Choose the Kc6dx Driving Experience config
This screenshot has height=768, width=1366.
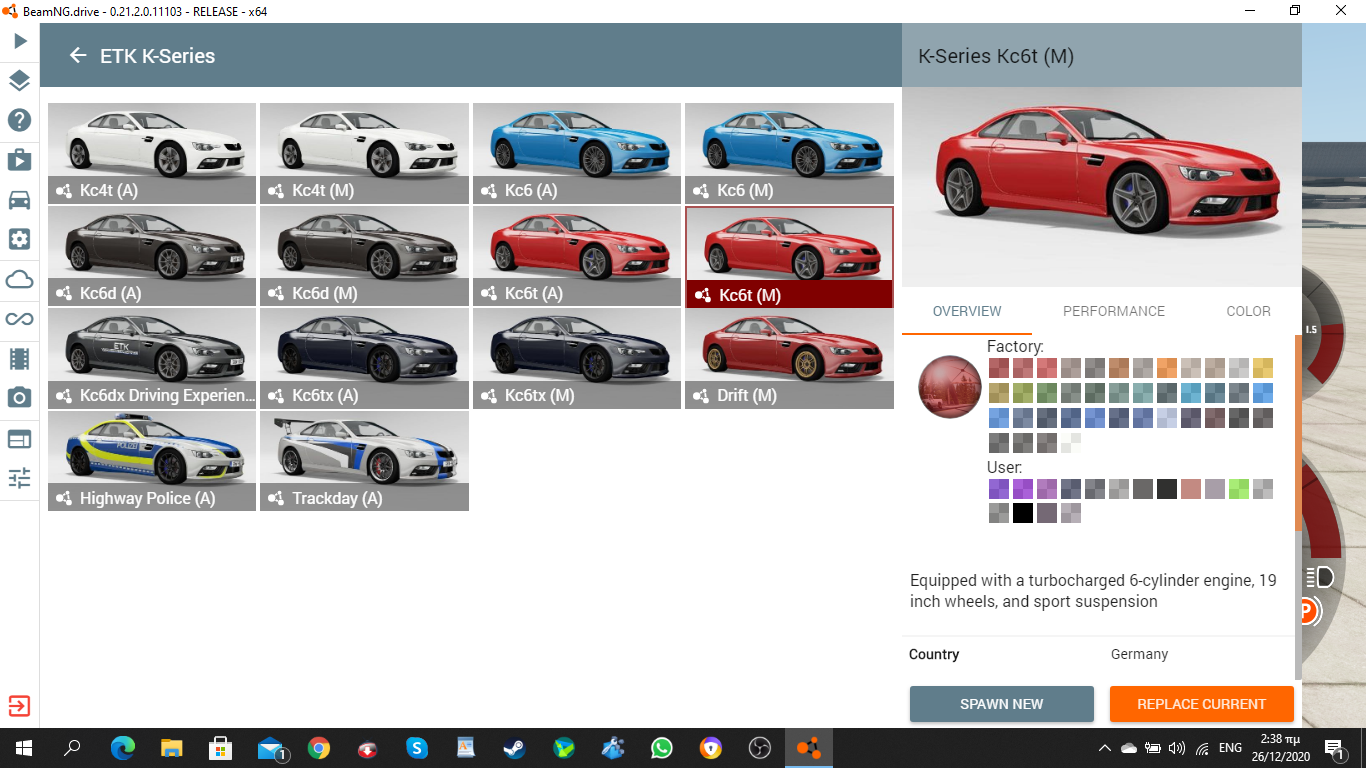pyautogui.click(x=152, y=359)
